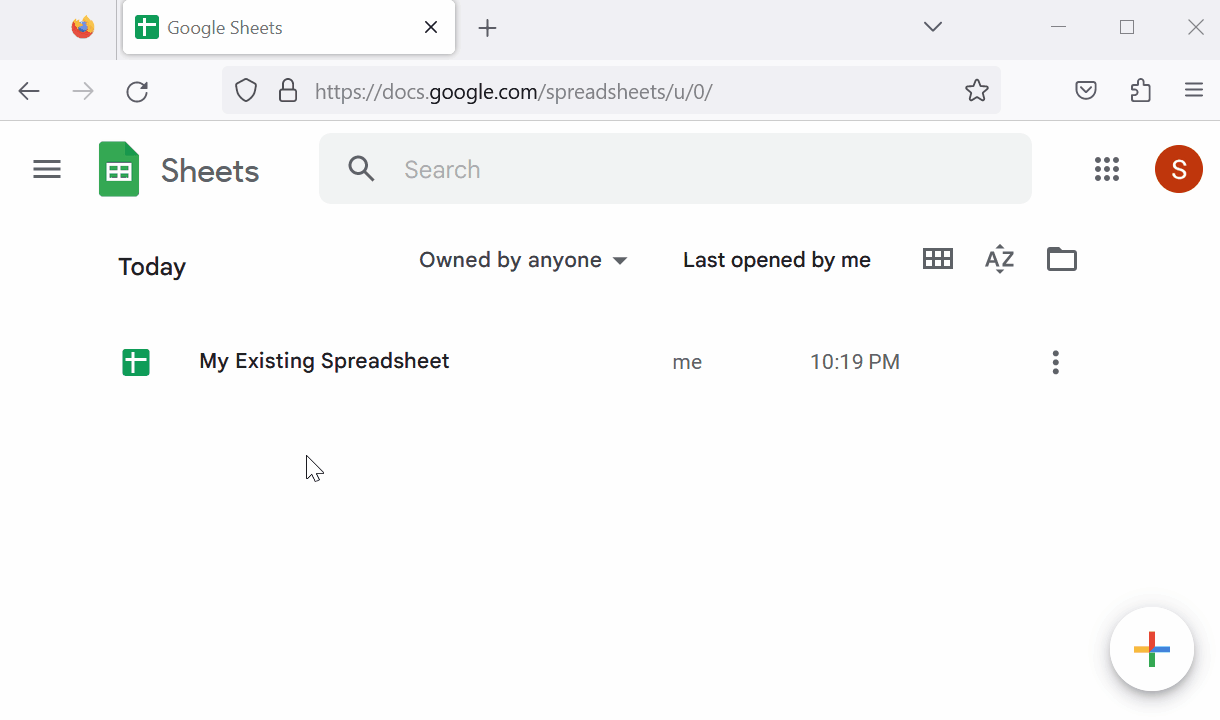
Task: Open the file picker folder icon
Action: [x=1062, y=259]
